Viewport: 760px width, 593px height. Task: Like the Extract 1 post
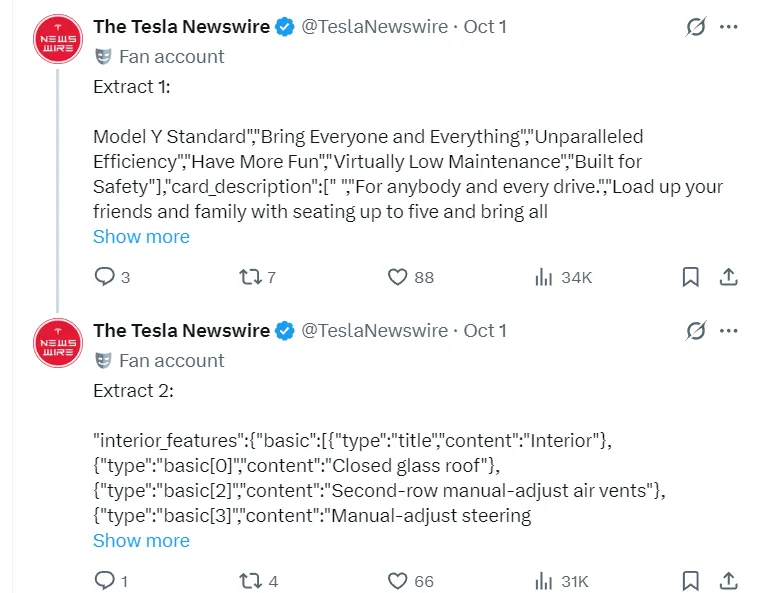point(398,277)
